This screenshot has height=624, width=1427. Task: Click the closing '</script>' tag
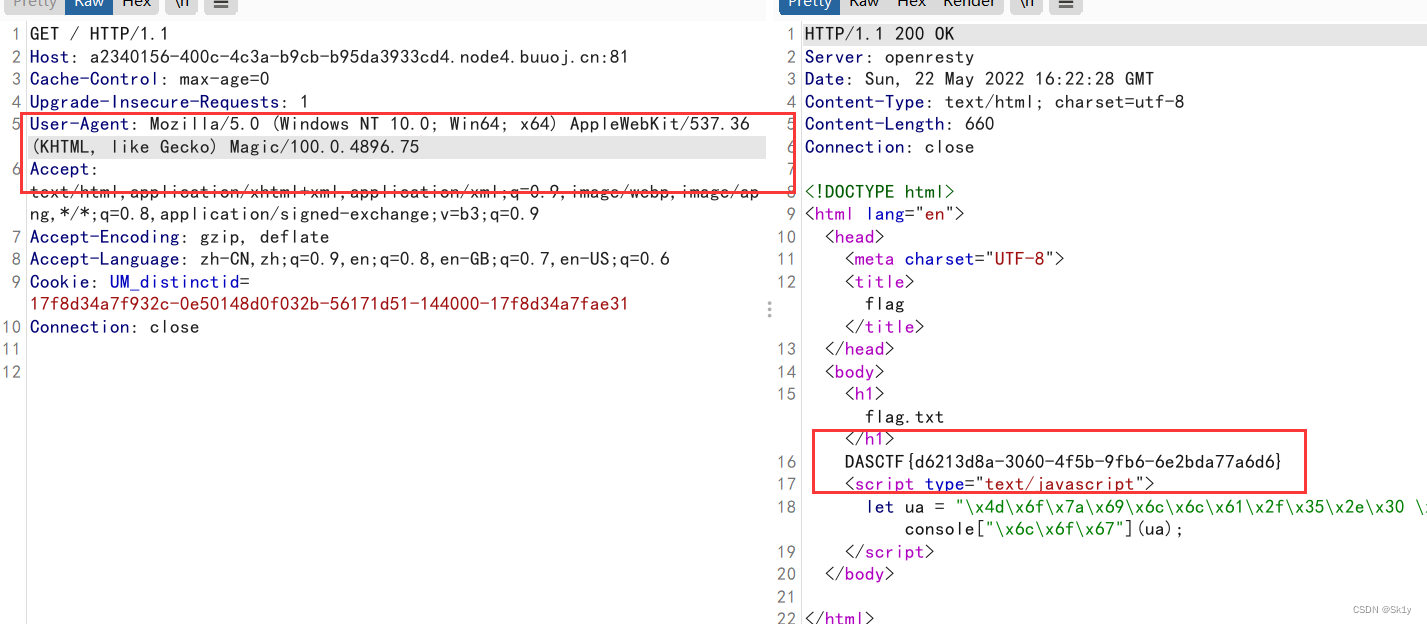pos(889,552)
